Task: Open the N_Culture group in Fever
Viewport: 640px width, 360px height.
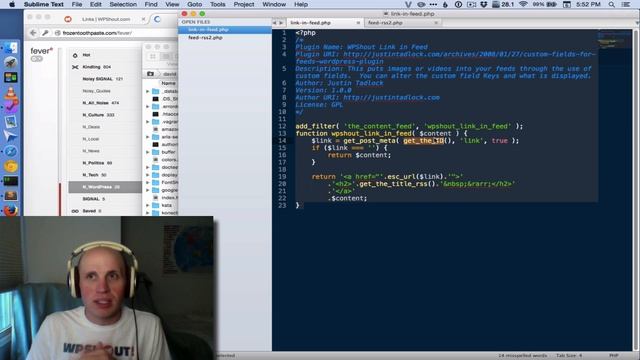Action: pos(105,115)
